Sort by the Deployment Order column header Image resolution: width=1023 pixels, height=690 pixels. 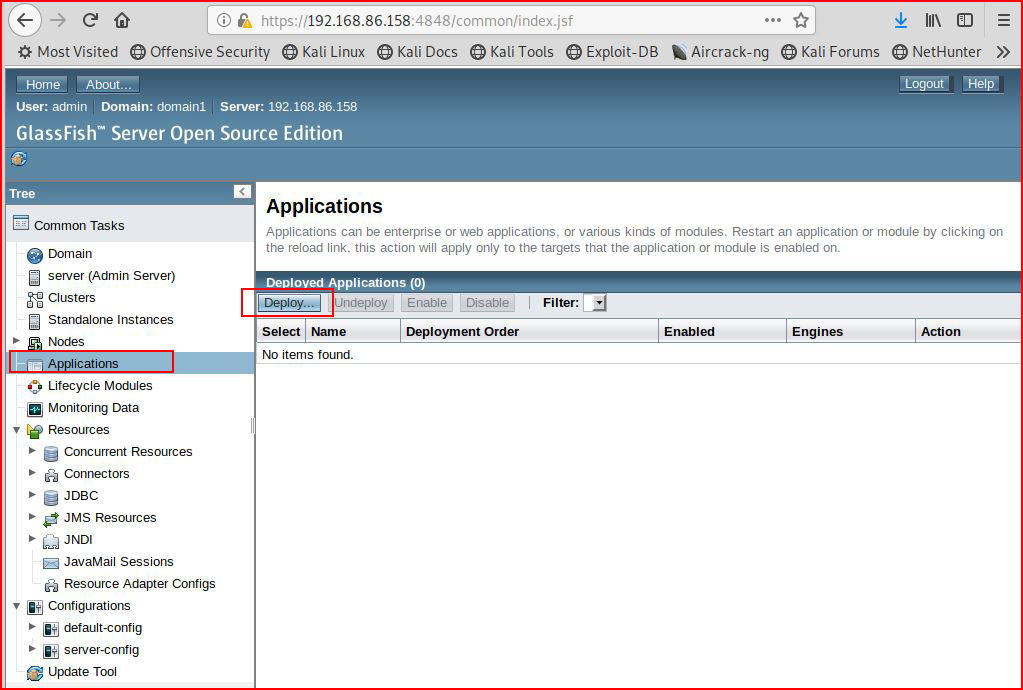530,331
